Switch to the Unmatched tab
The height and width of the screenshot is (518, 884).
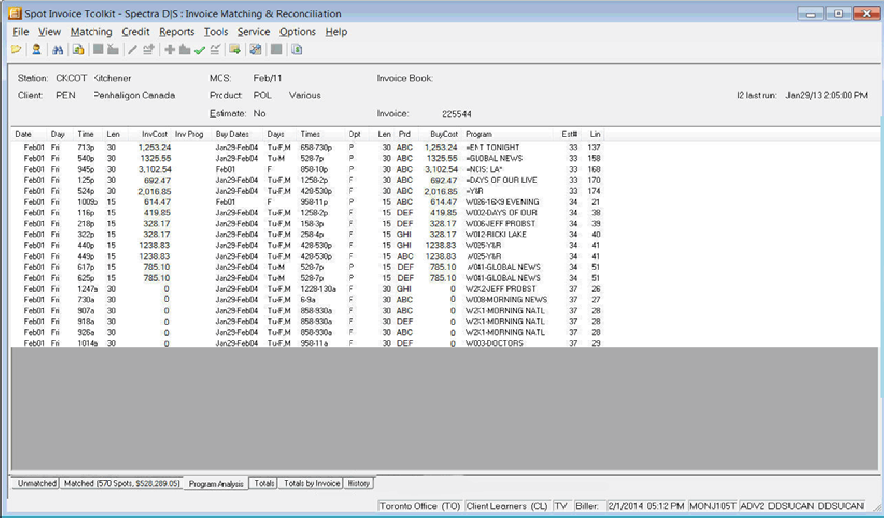tap(37, 483)
